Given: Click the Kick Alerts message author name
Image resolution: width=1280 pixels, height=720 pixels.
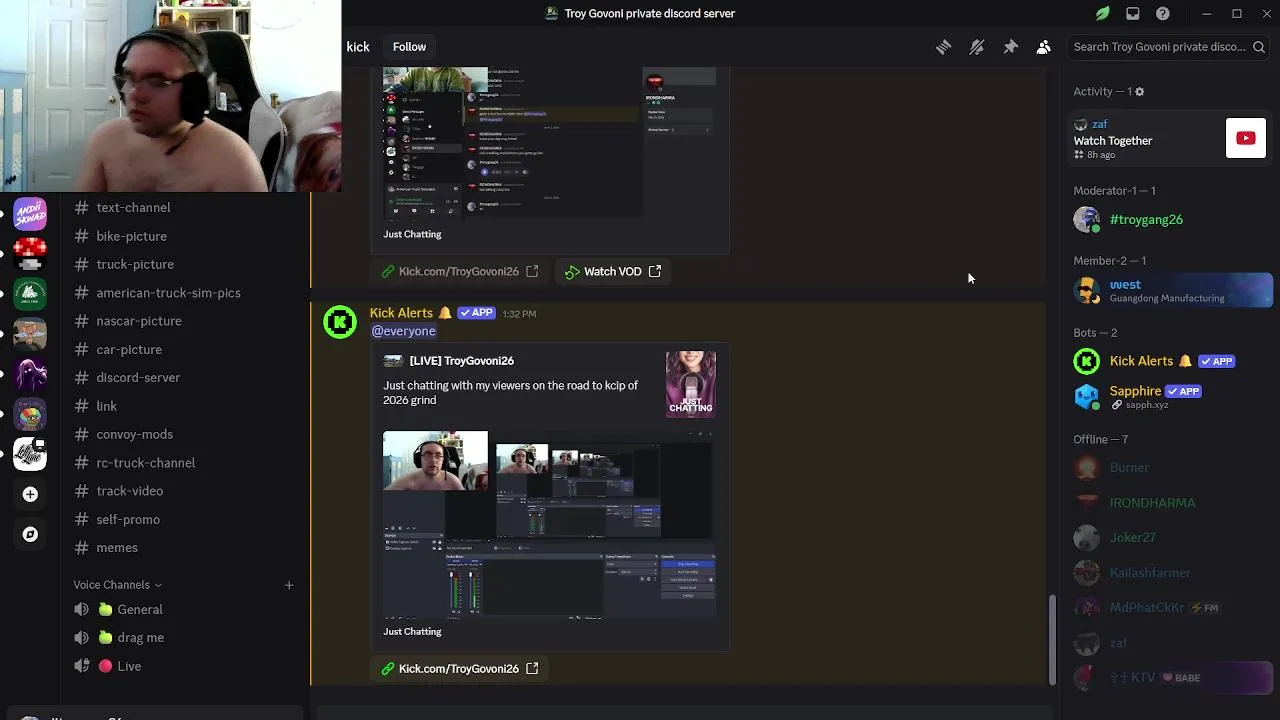Looking at the screenshot, I should pos(401,313).
